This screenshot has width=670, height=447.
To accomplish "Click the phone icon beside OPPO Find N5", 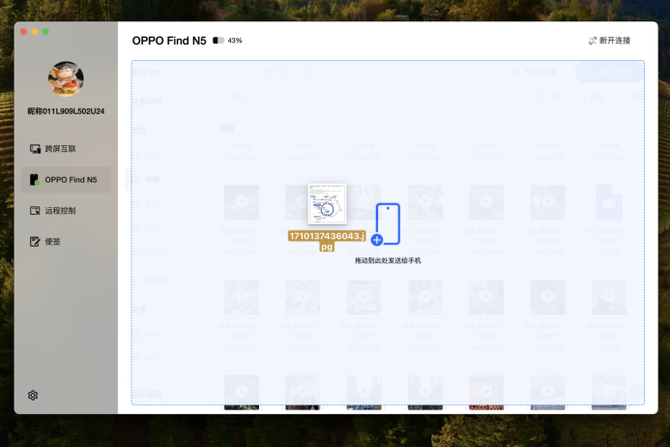I will click(x=35, y=179).
